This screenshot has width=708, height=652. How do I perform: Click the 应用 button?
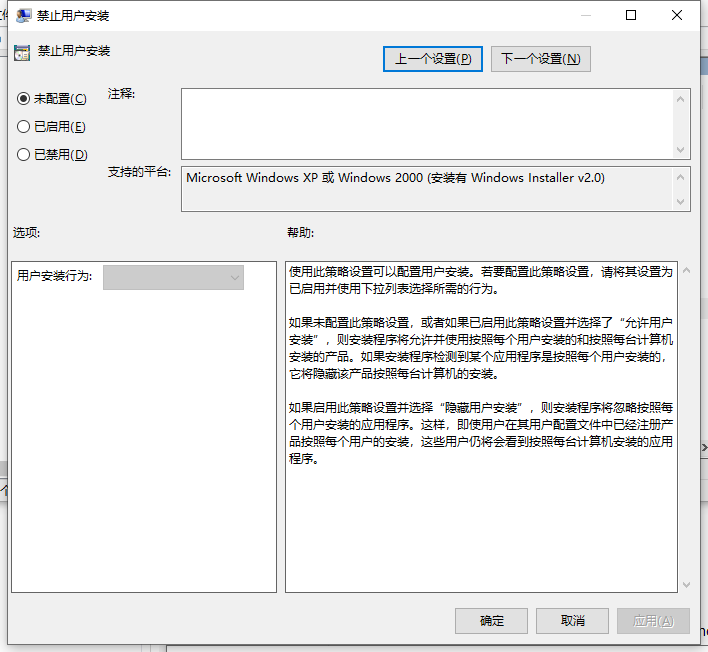pos(653,621)
